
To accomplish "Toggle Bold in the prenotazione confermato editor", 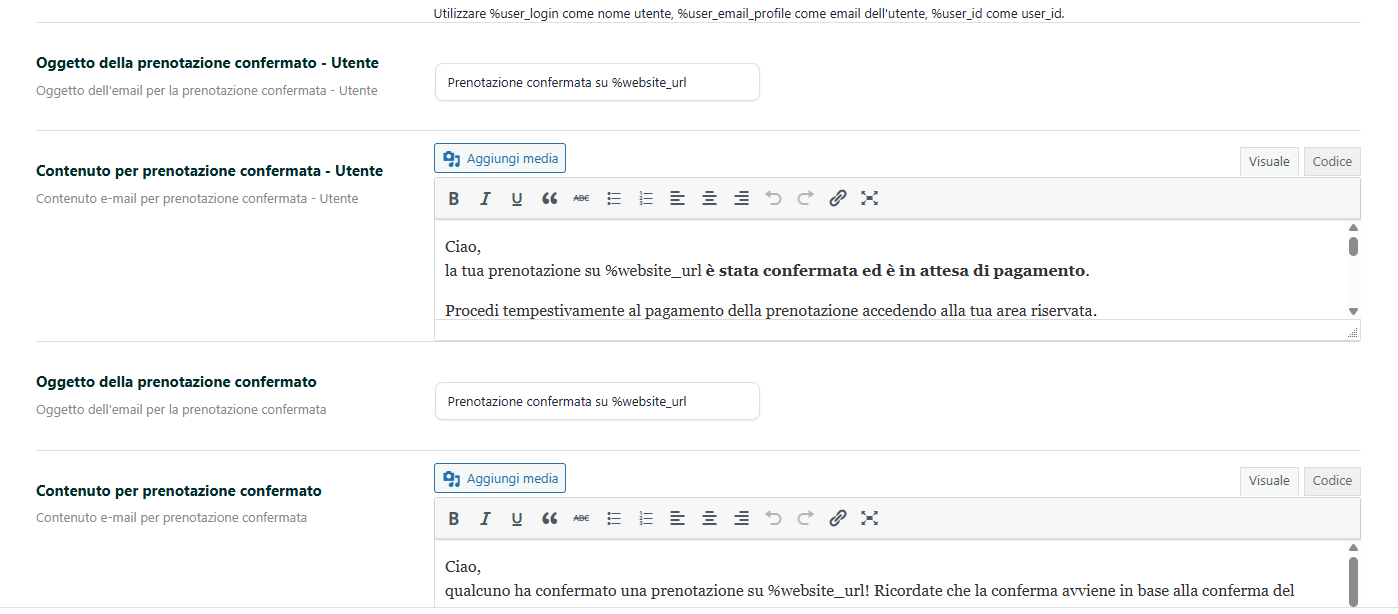I will tap(454, 518).
